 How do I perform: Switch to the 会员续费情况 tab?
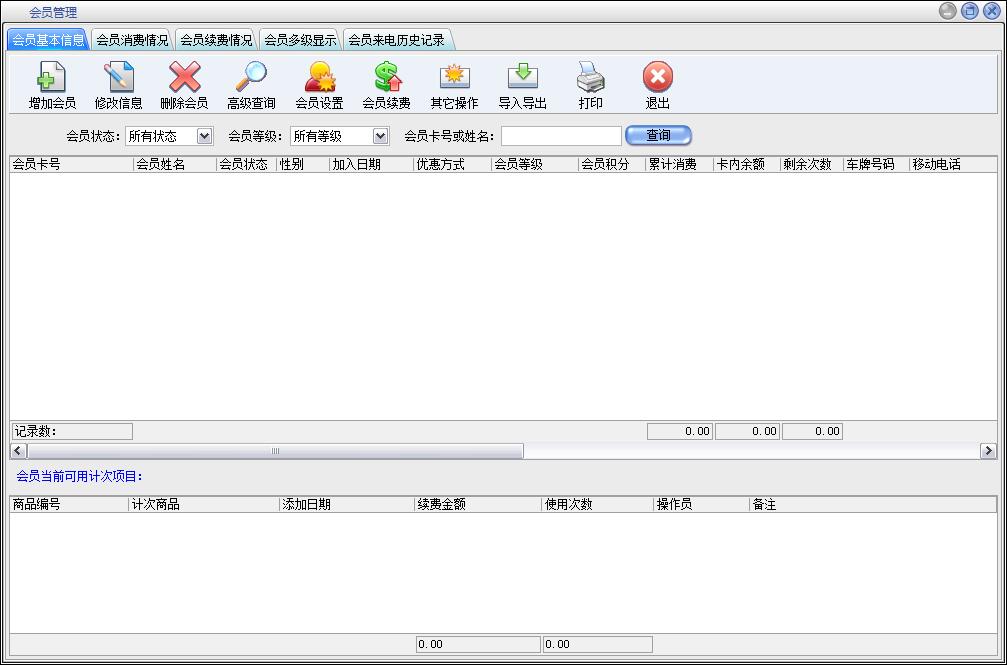point(216,40)
